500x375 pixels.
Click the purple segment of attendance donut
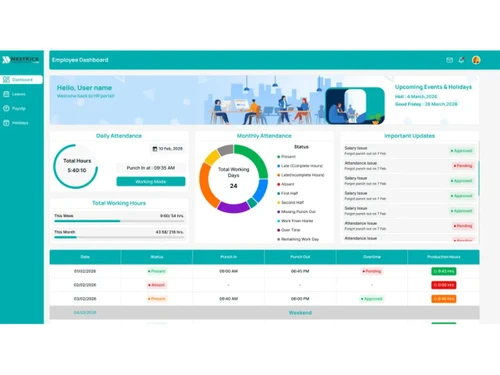click(x=233, y=207)
